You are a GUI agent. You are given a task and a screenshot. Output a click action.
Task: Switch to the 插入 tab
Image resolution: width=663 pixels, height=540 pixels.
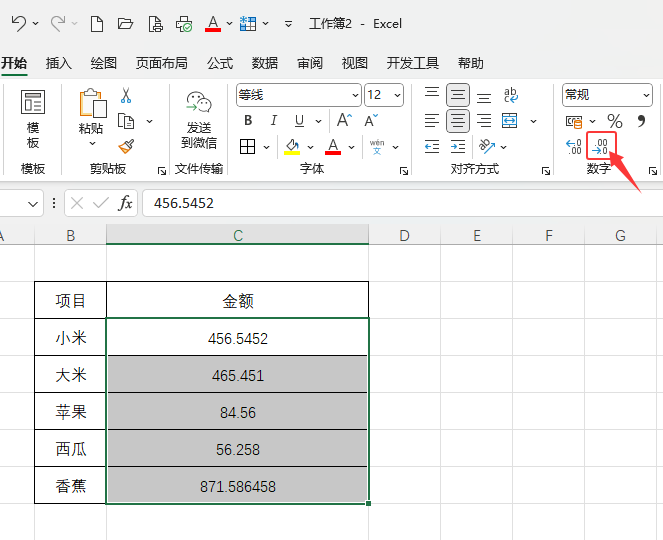[58, 63]
